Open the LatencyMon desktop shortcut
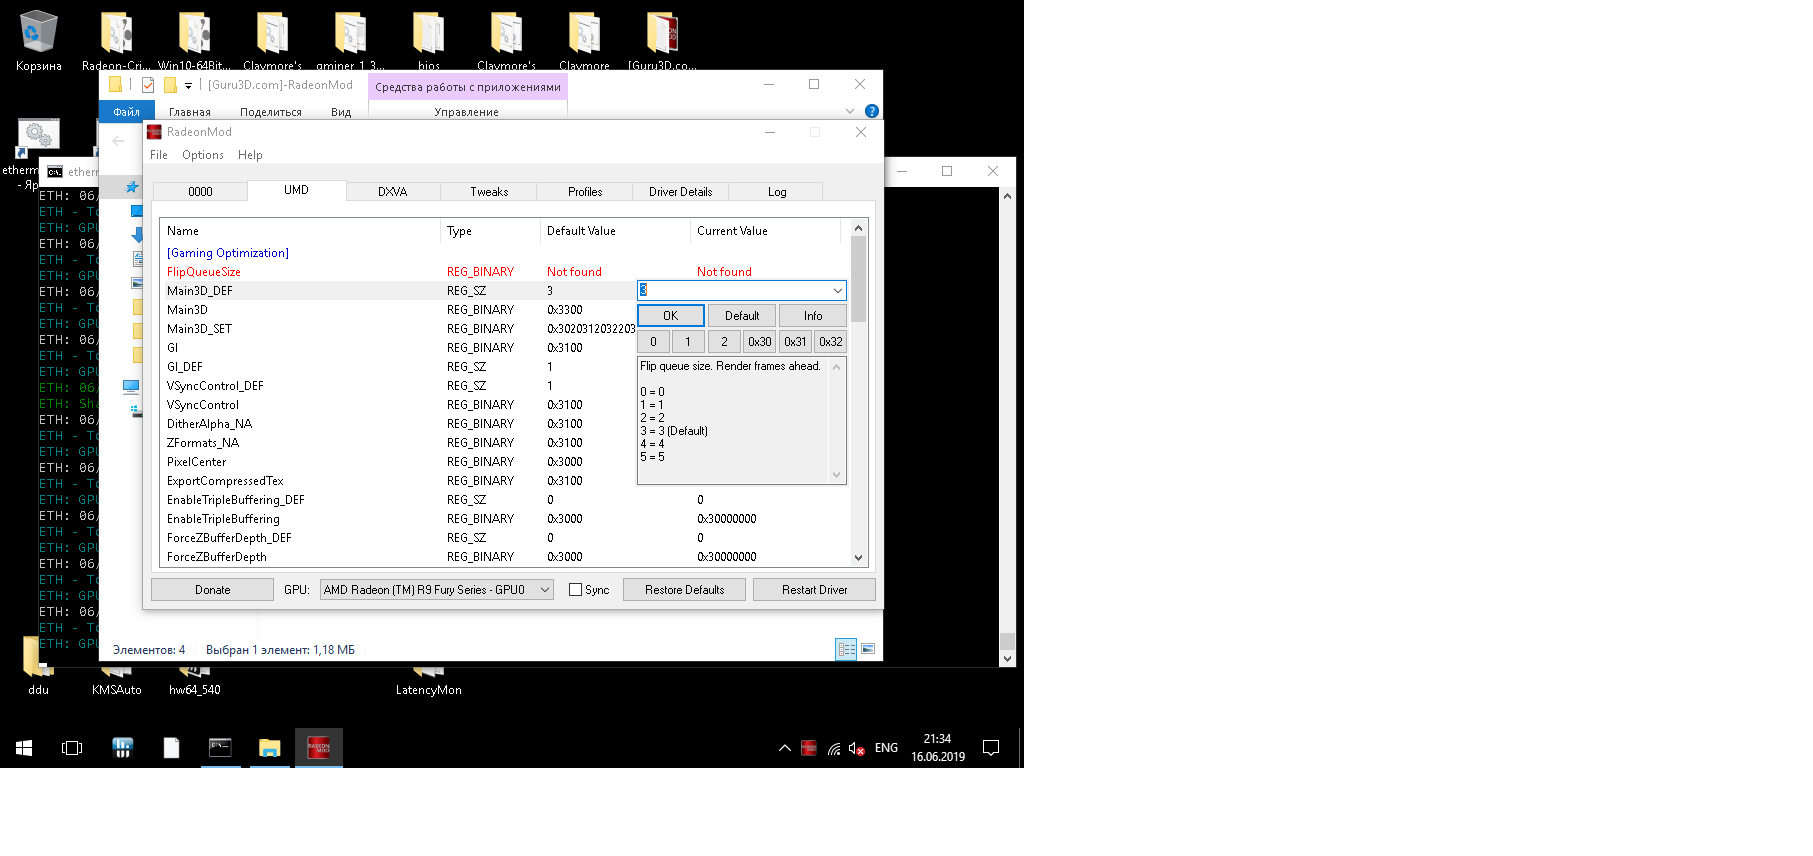1813x856 pixels. (x=428, y=680)
